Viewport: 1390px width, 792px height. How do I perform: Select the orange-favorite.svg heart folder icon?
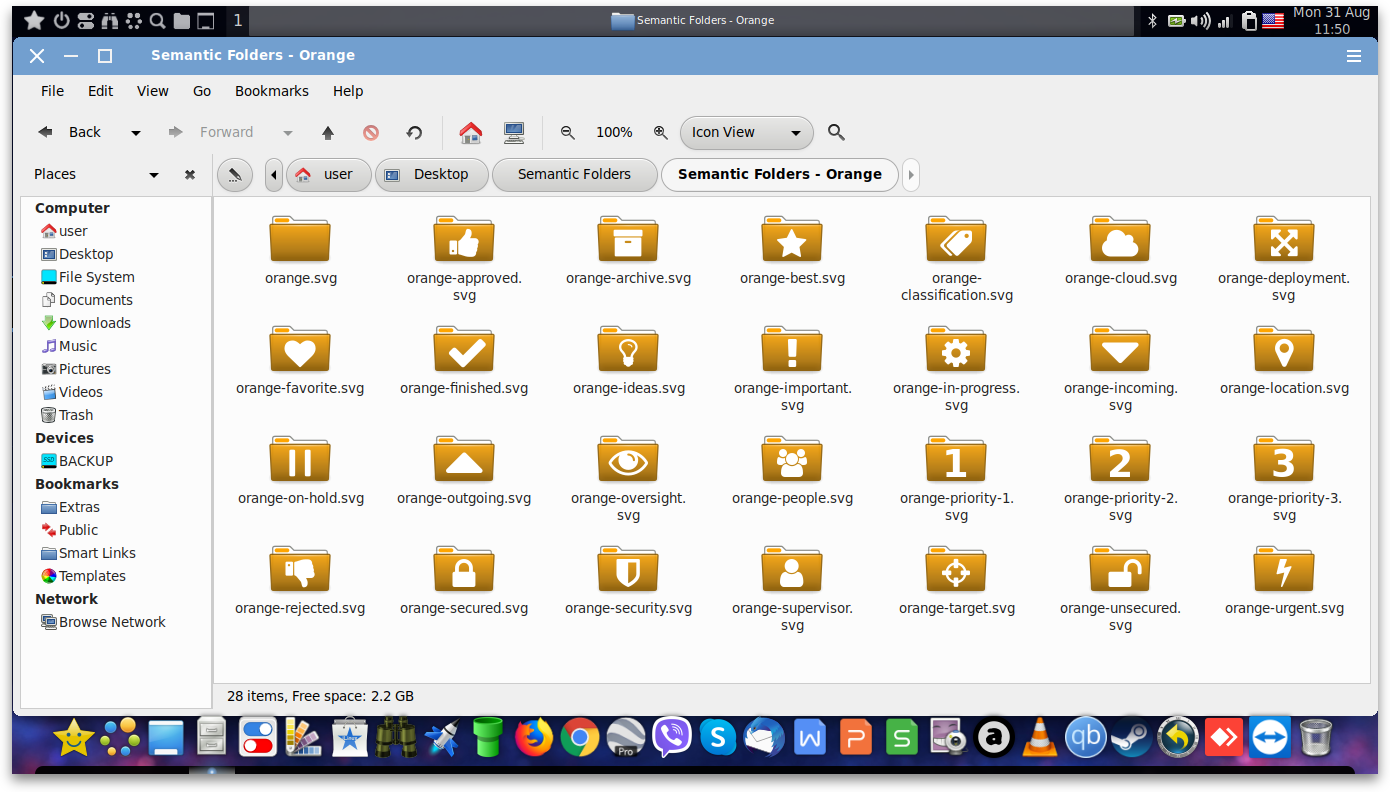pos(300,349)
